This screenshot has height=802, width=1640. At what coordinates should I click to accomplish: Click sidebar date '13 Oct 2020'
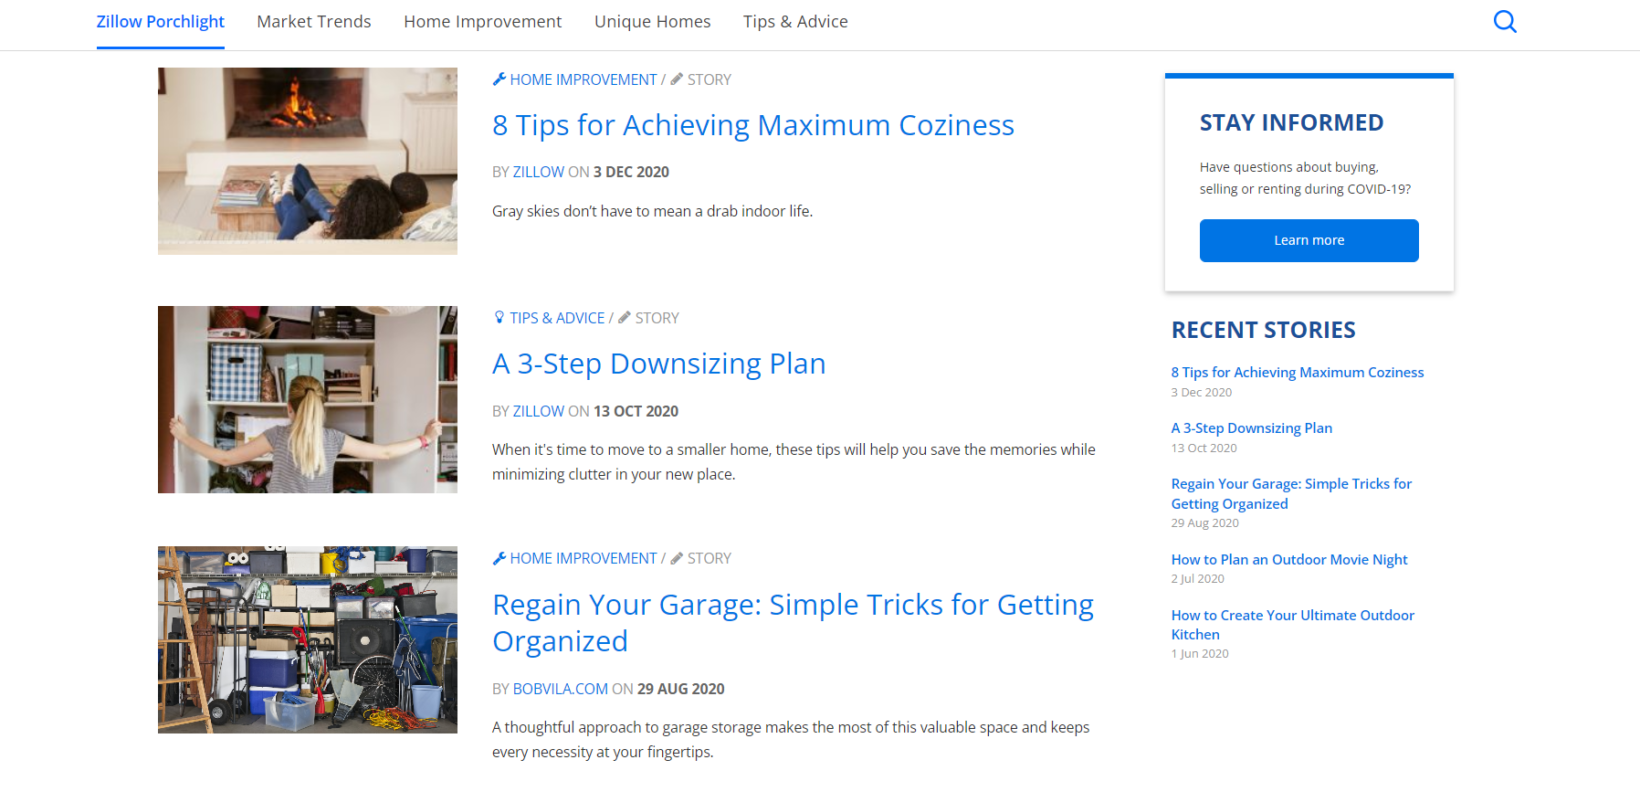click(x=1204, y=448)
